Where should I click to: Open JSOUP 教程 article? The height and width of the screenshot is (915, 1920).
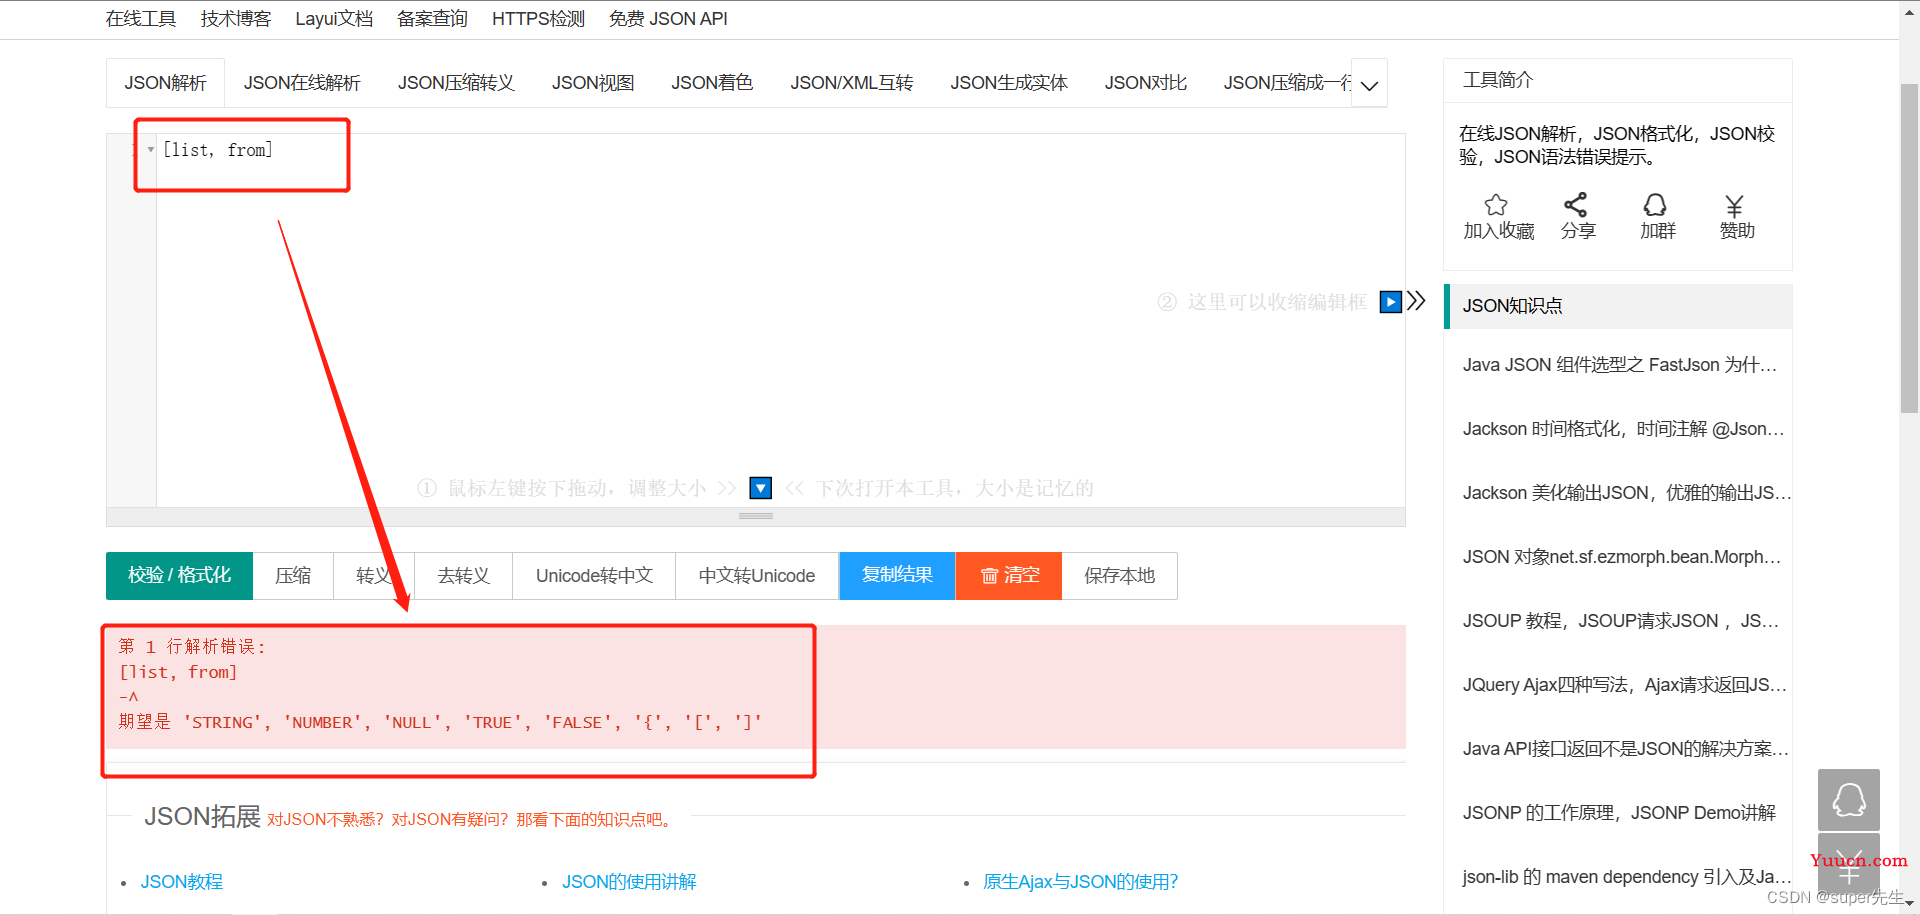click(1621, 621)
